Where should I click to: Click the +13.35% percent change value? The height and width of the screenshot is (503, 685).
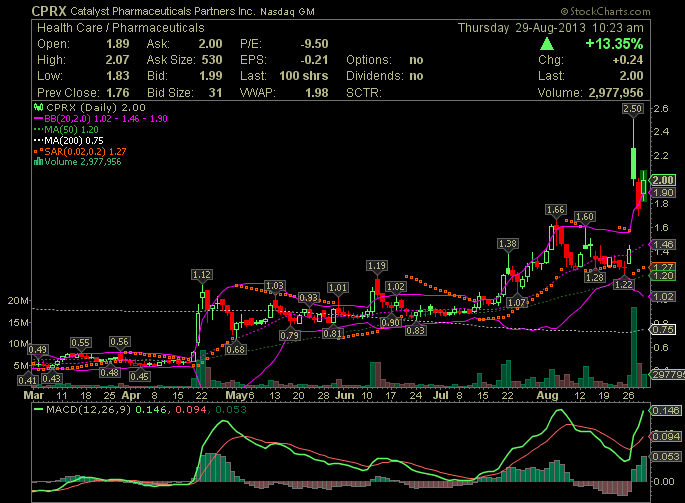pos(614,44)
